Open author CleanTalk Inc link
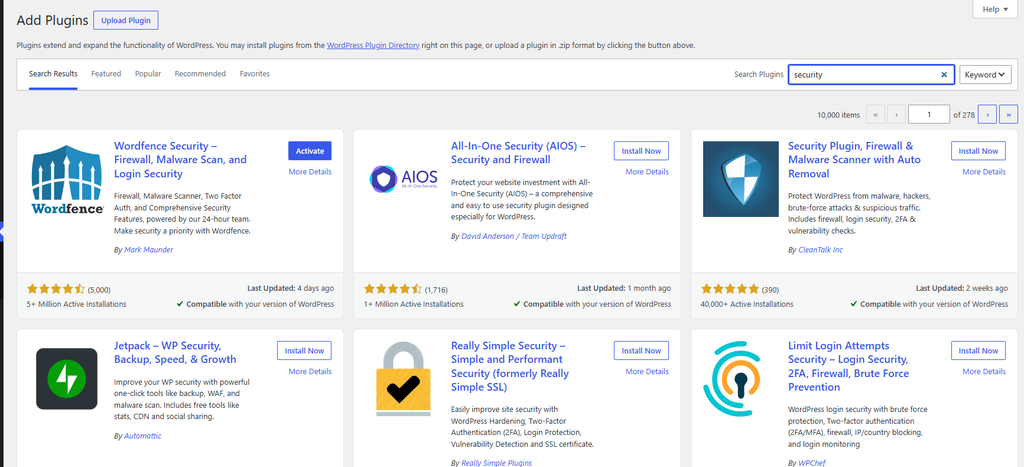Screen dimensions: 1024x467 [820, 250]
